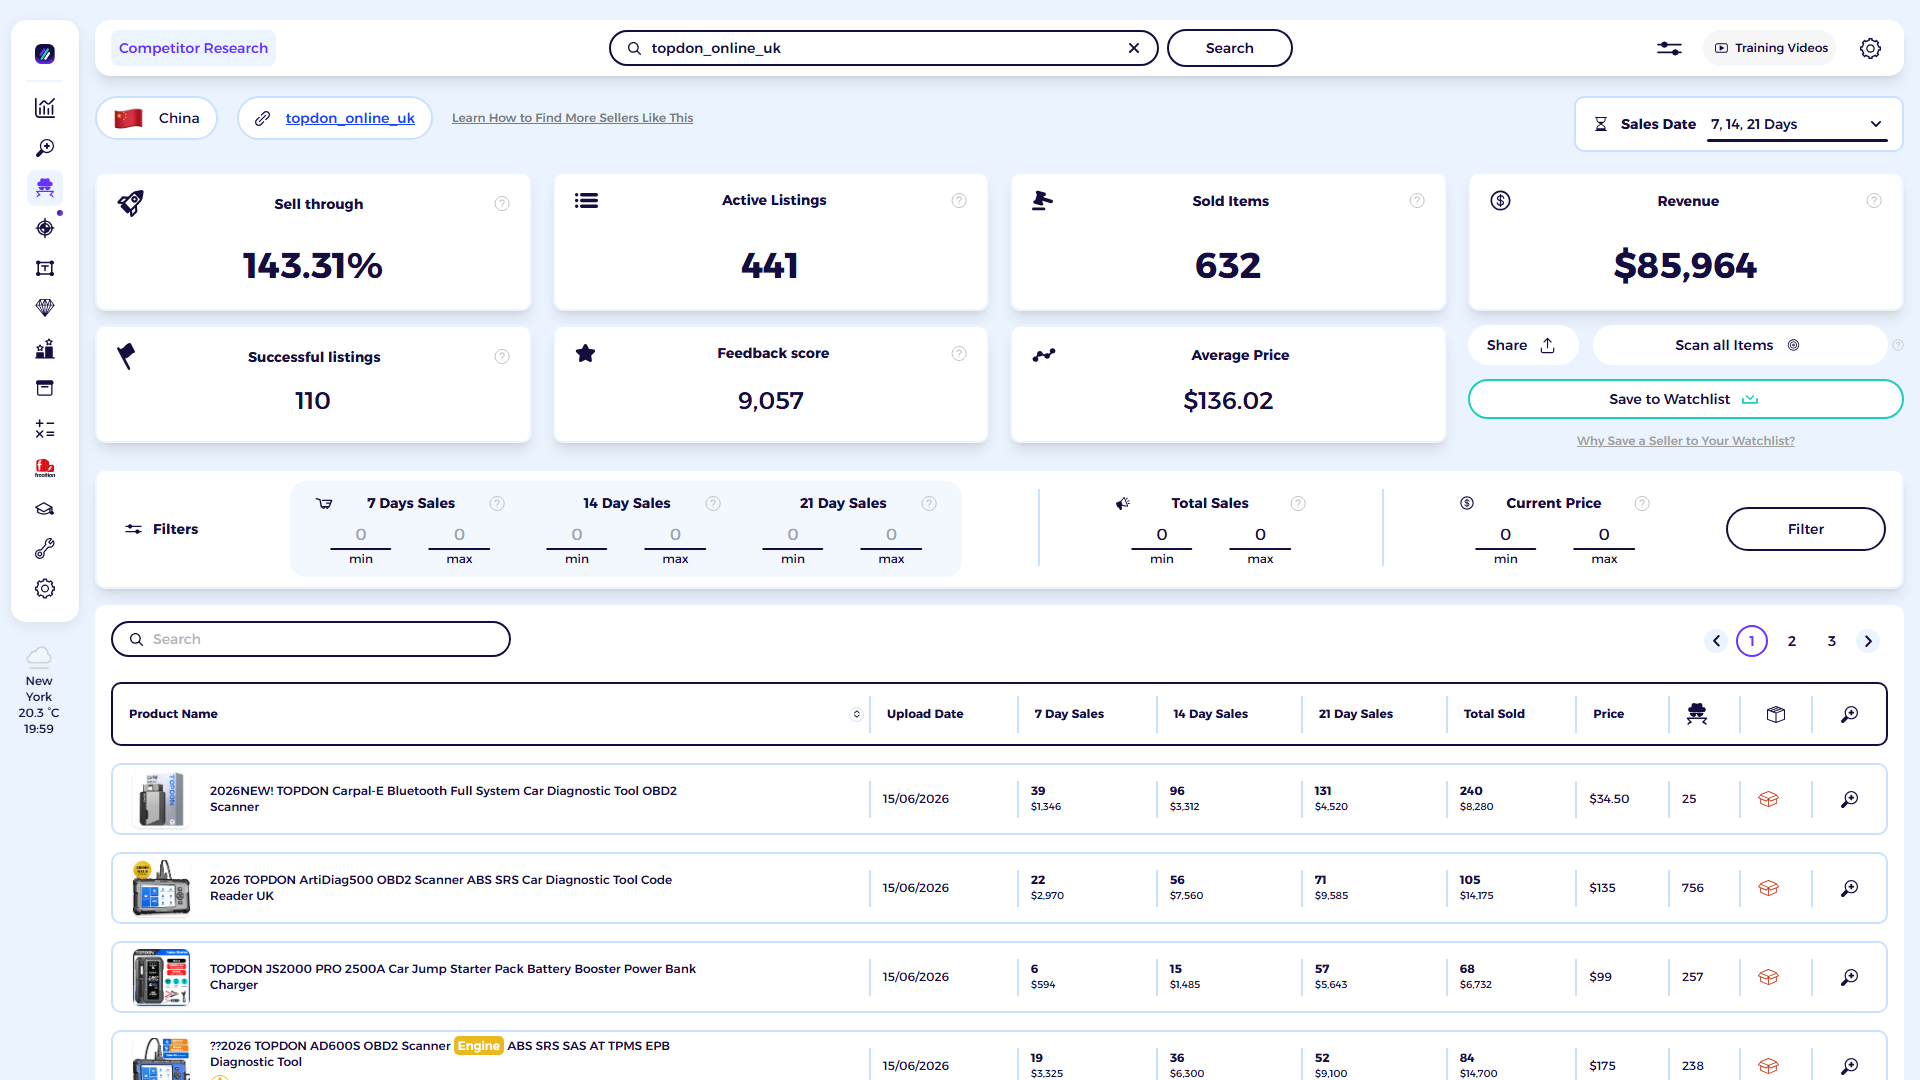Sort by the Total Sold column header

click(1494, 714)
